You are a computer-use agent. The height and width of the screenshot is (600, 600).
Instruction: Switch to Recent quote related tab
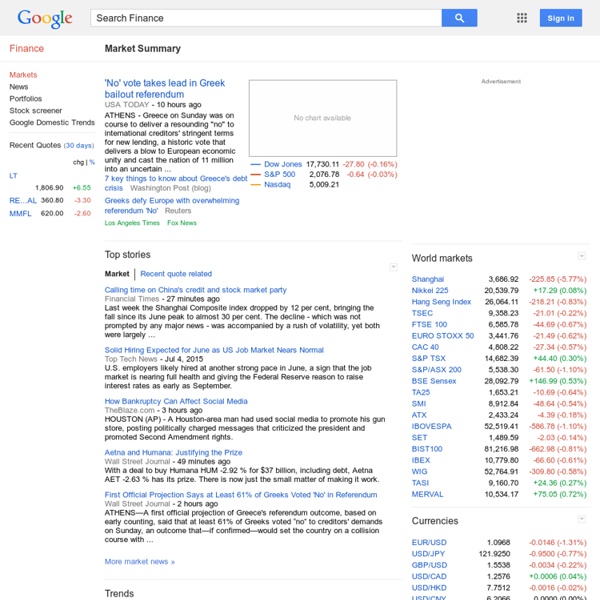(176, 274)
